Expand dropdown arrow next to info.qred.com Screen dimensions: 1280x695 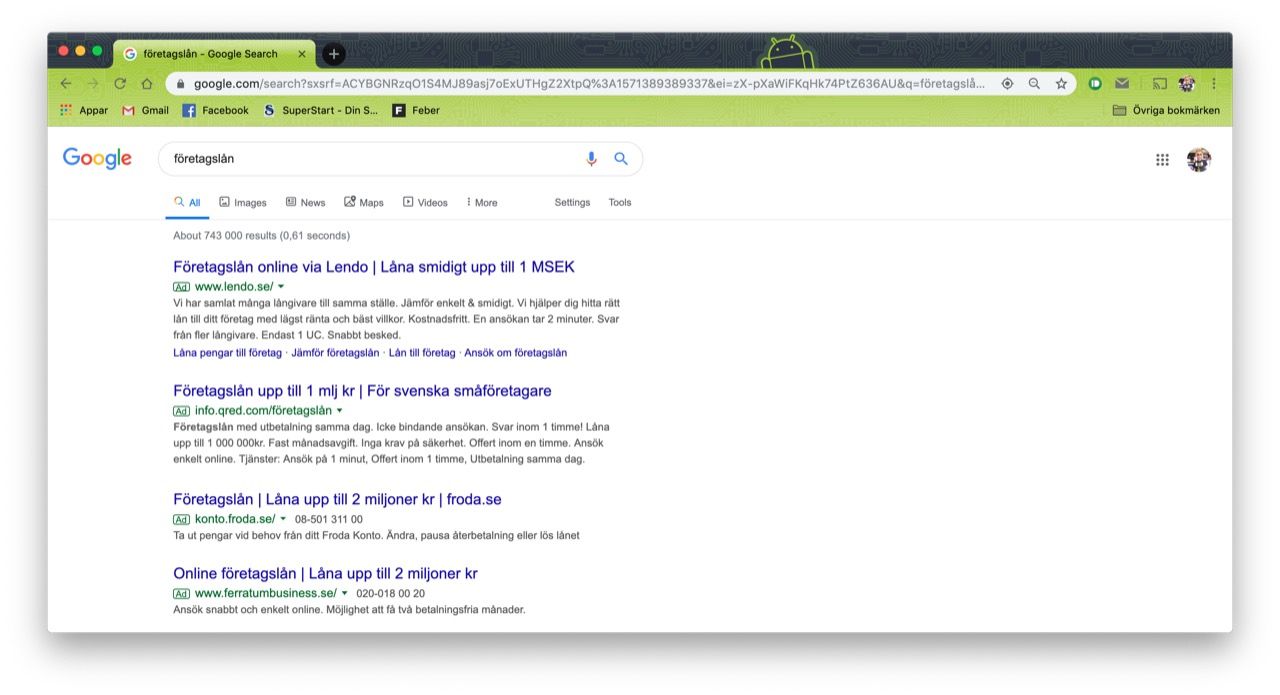[340, 411]
